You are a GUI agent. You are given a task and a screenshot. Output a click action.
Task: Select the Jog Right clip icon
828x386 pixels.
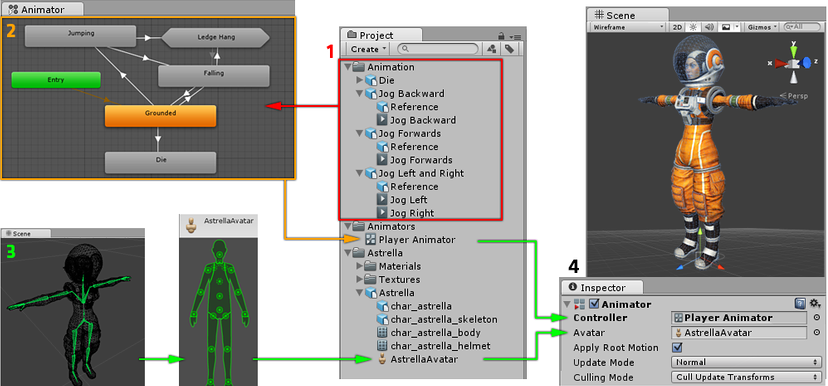tap(382, 213)
